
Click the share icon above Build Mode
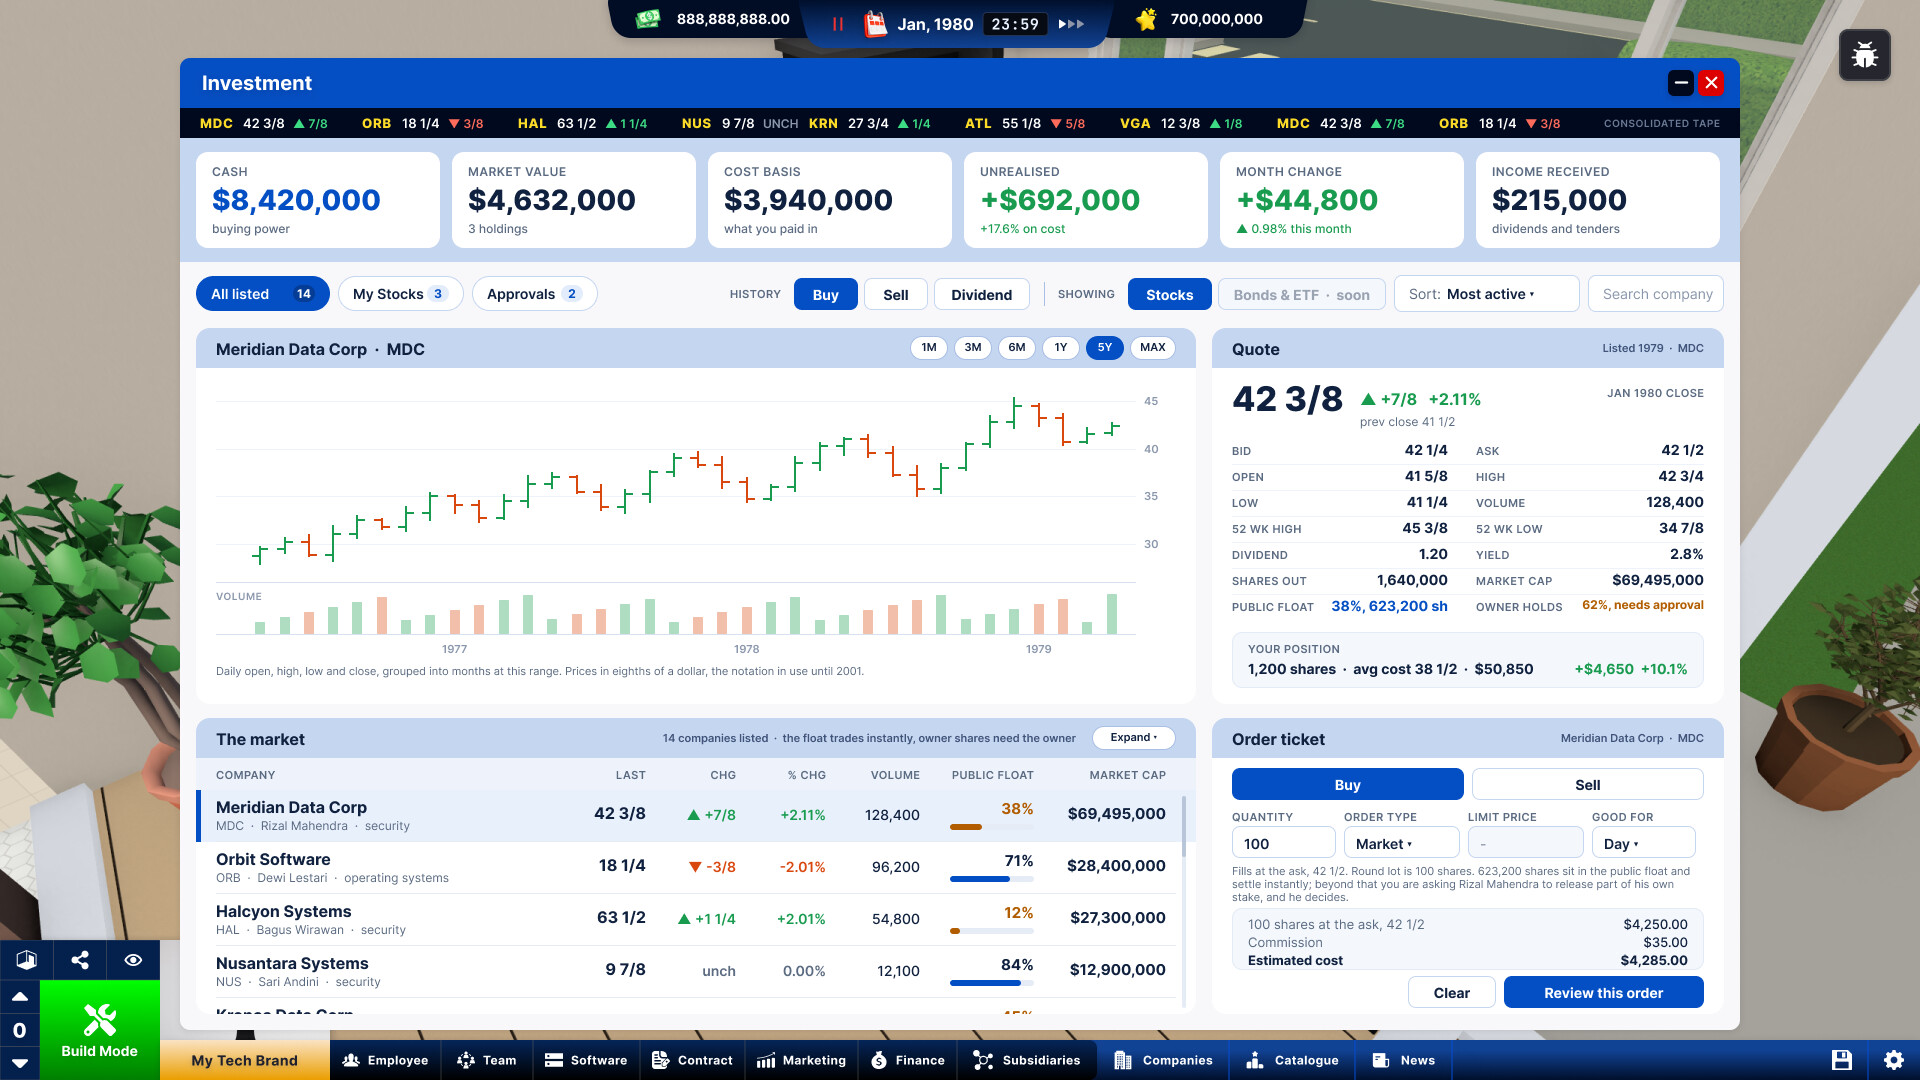[x=80, y=960]
